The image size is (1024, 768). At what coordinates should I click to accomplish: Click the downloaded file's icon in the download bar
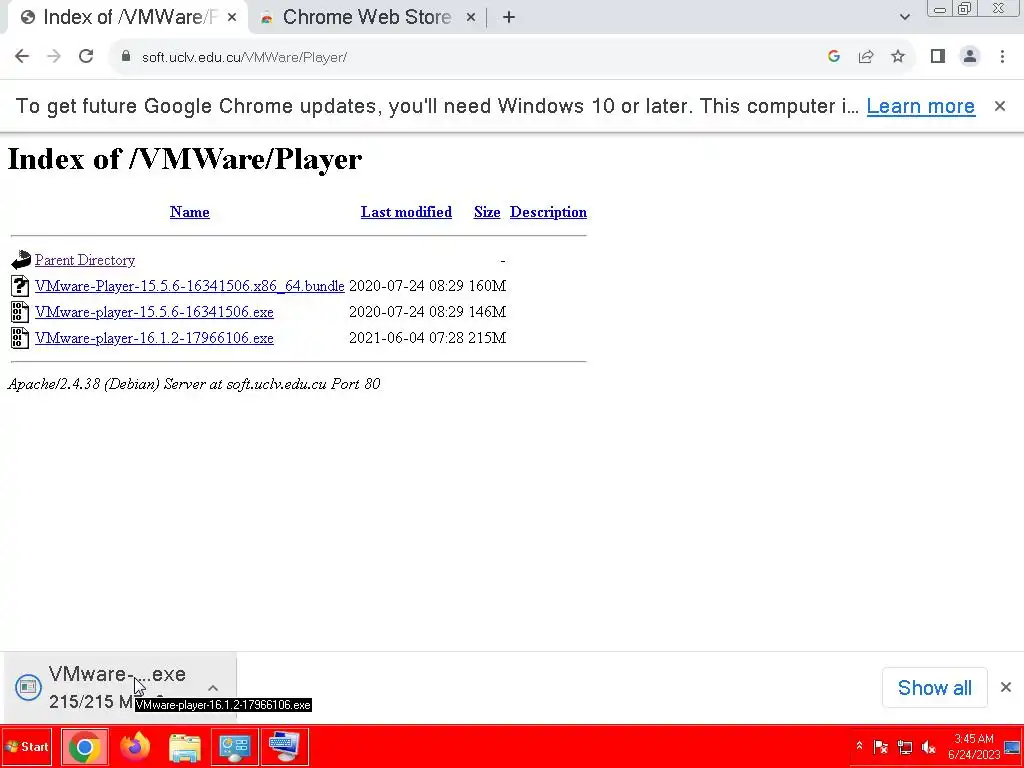coord(28,687)
